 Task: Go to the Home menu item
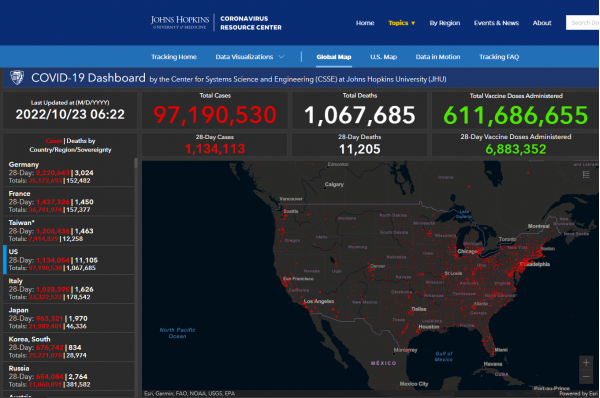click(365, 23)
